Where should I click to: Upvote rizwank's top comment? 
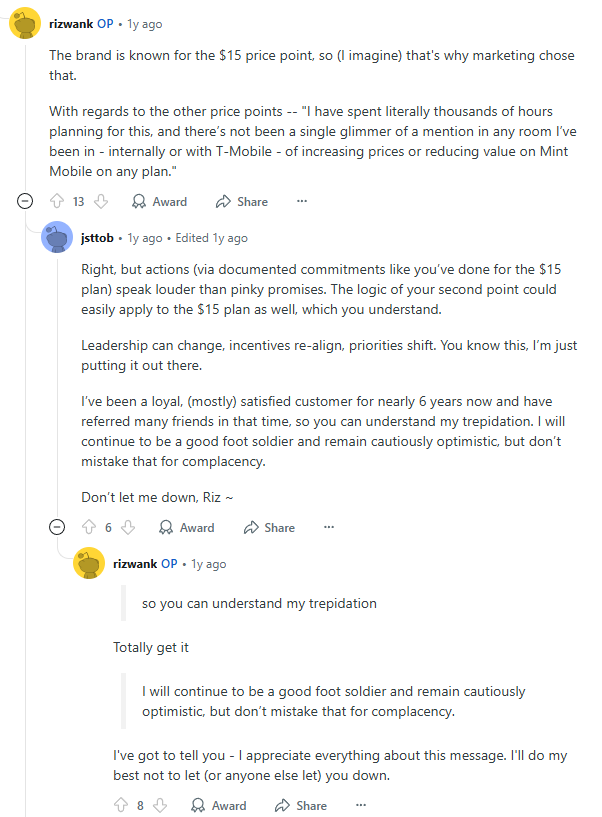pos(59,201)
